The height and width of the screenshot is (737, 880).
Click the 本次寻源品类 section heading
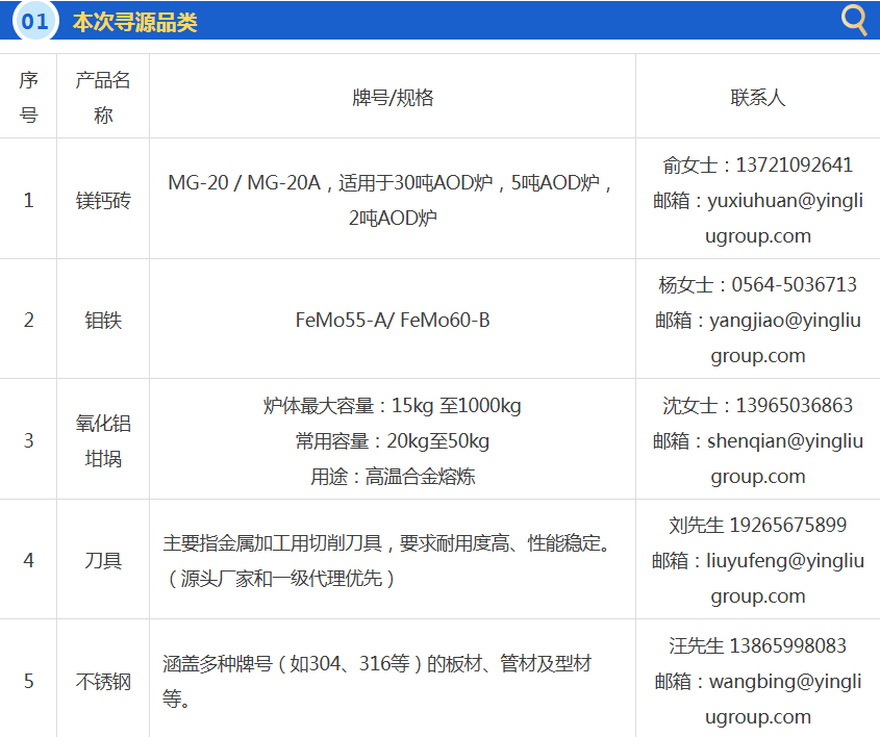134,22
